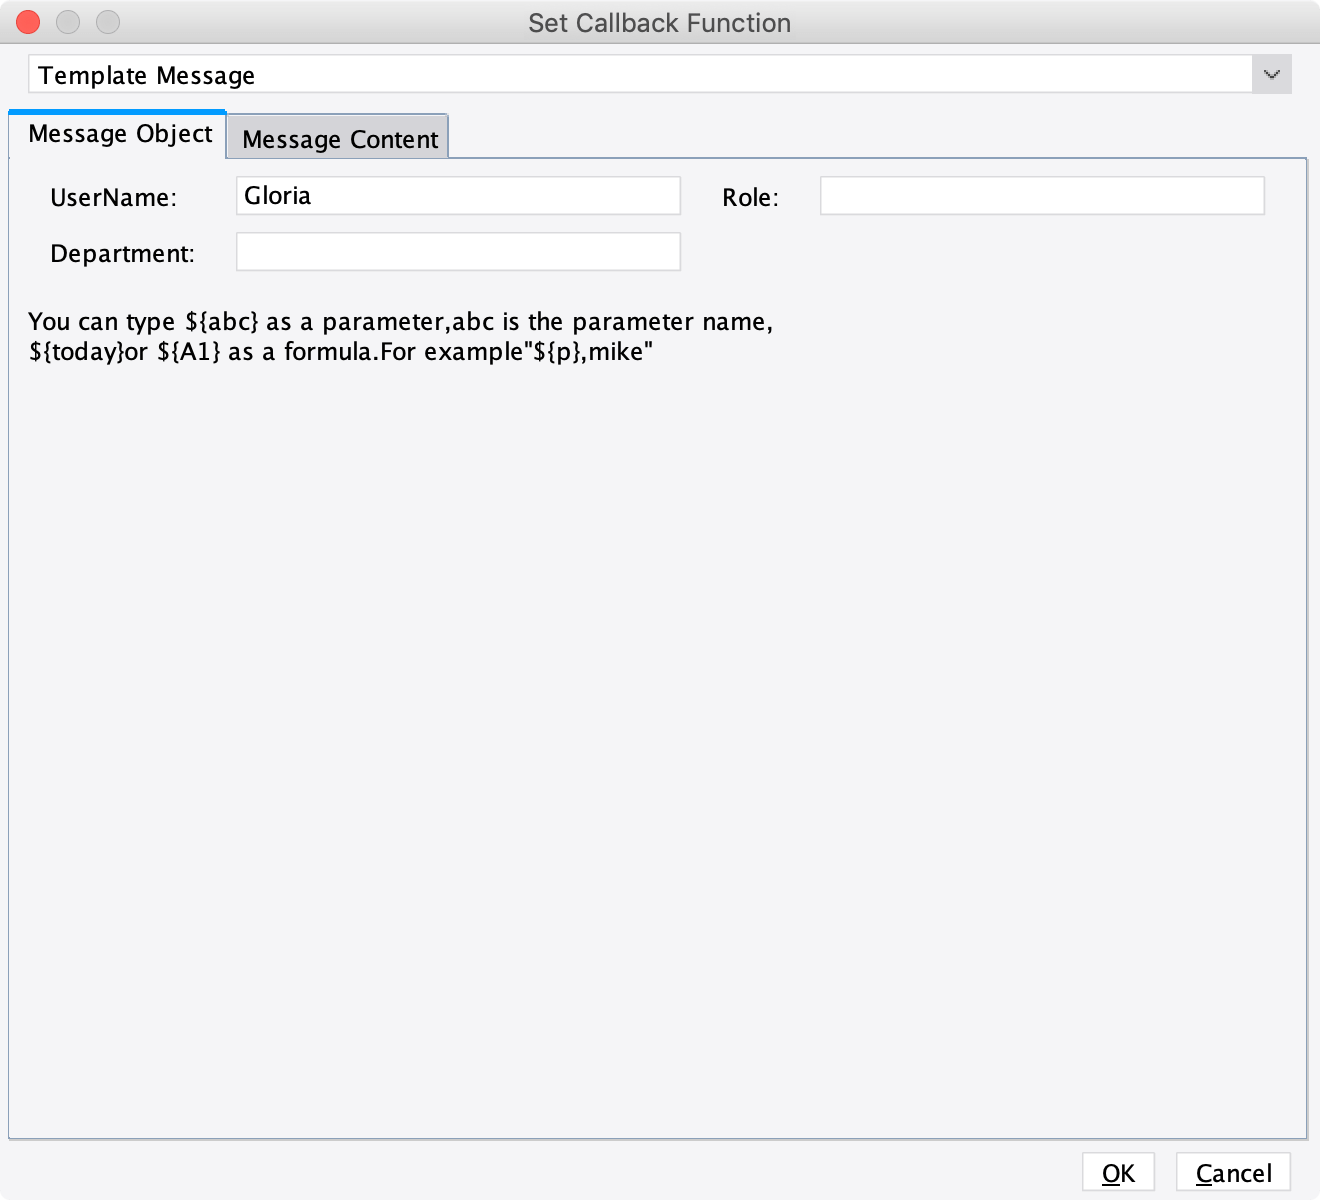
Task: Switch to the Message Content tab
Action: (x=339, y=138)
